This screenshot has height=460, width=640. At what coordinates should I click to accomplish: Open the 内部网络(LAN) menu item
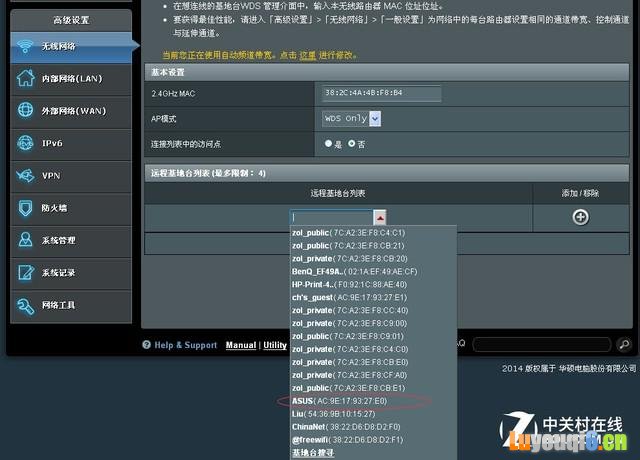(71, 79)
